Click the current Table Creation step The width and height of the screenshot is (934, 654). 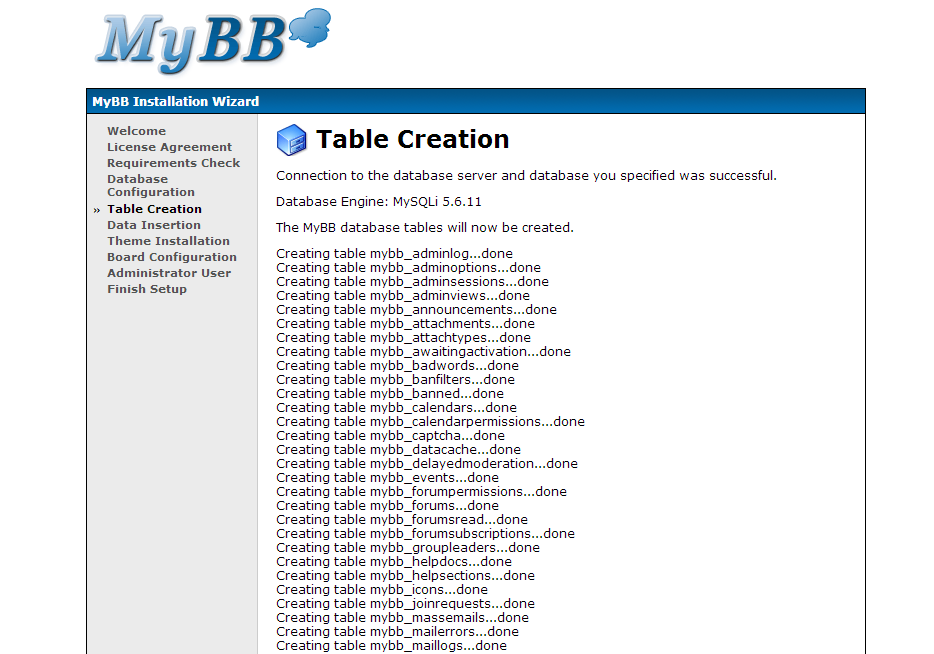154,209
